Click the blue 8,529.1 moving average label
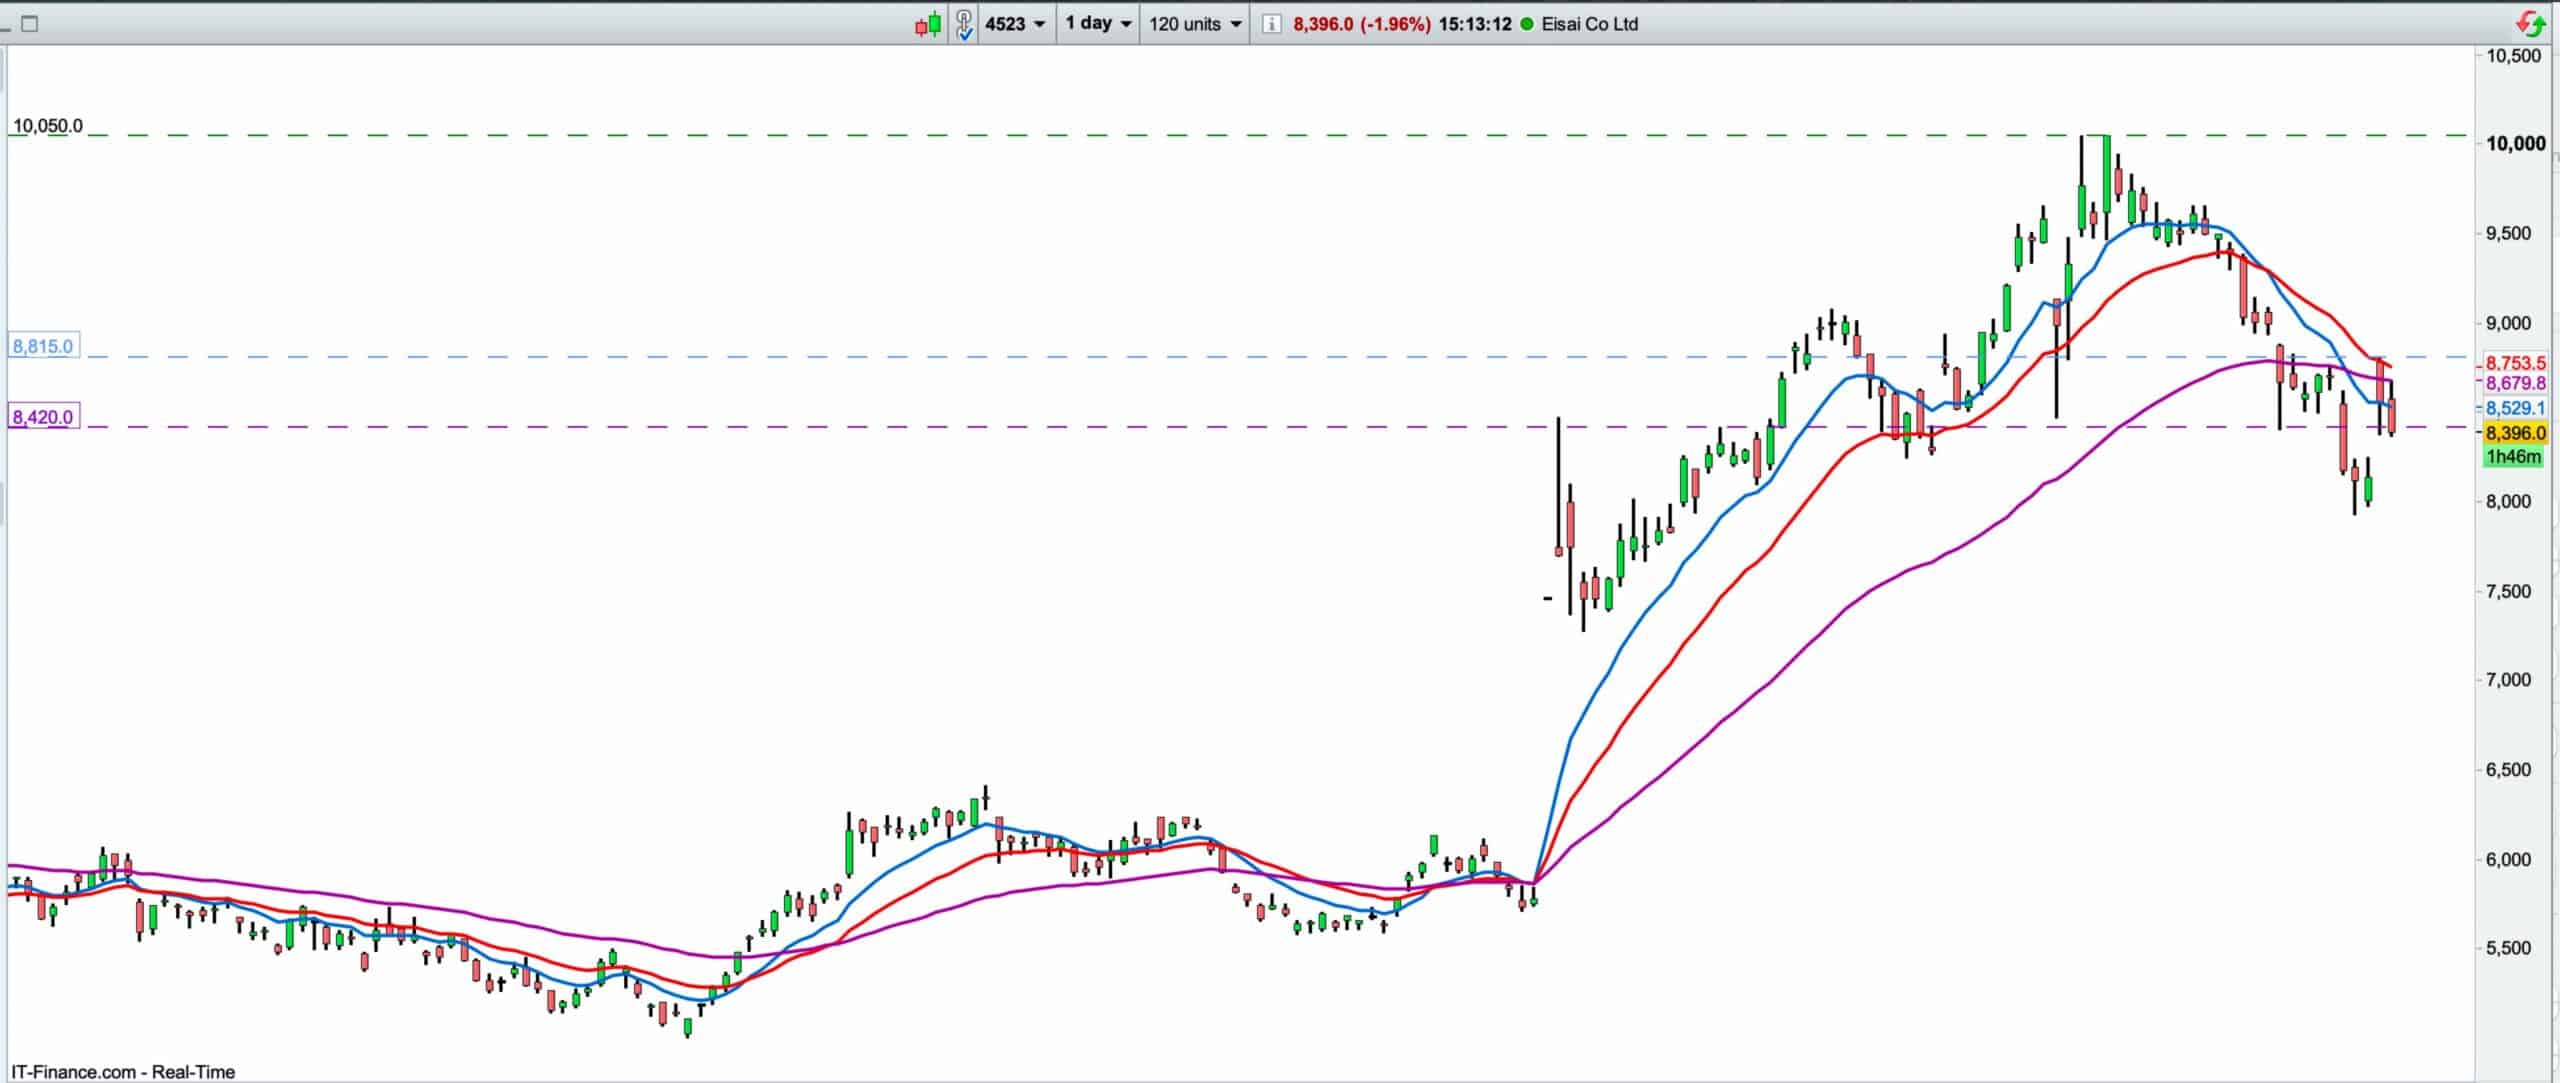Screen dimensions: 2560x1083 2515,408
